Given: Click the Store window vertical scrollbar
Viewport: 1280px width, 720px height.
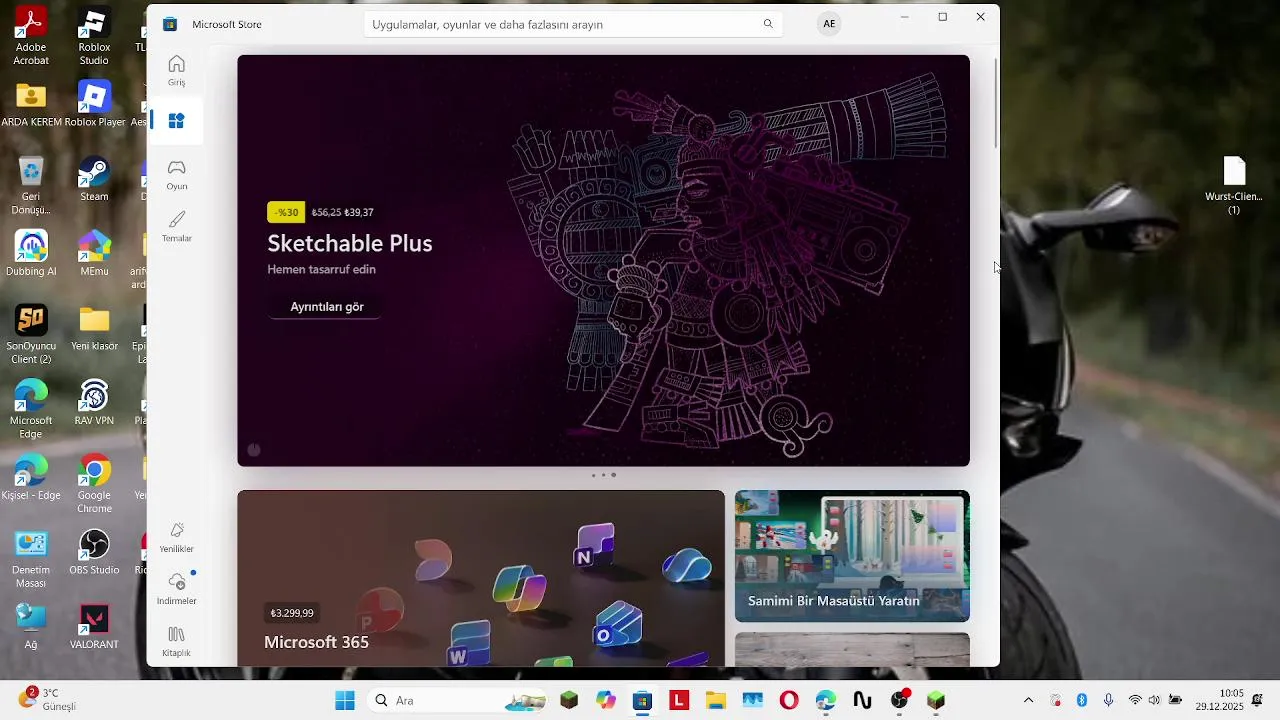Looking at the screenshot, I should click(x=996, y=103).
